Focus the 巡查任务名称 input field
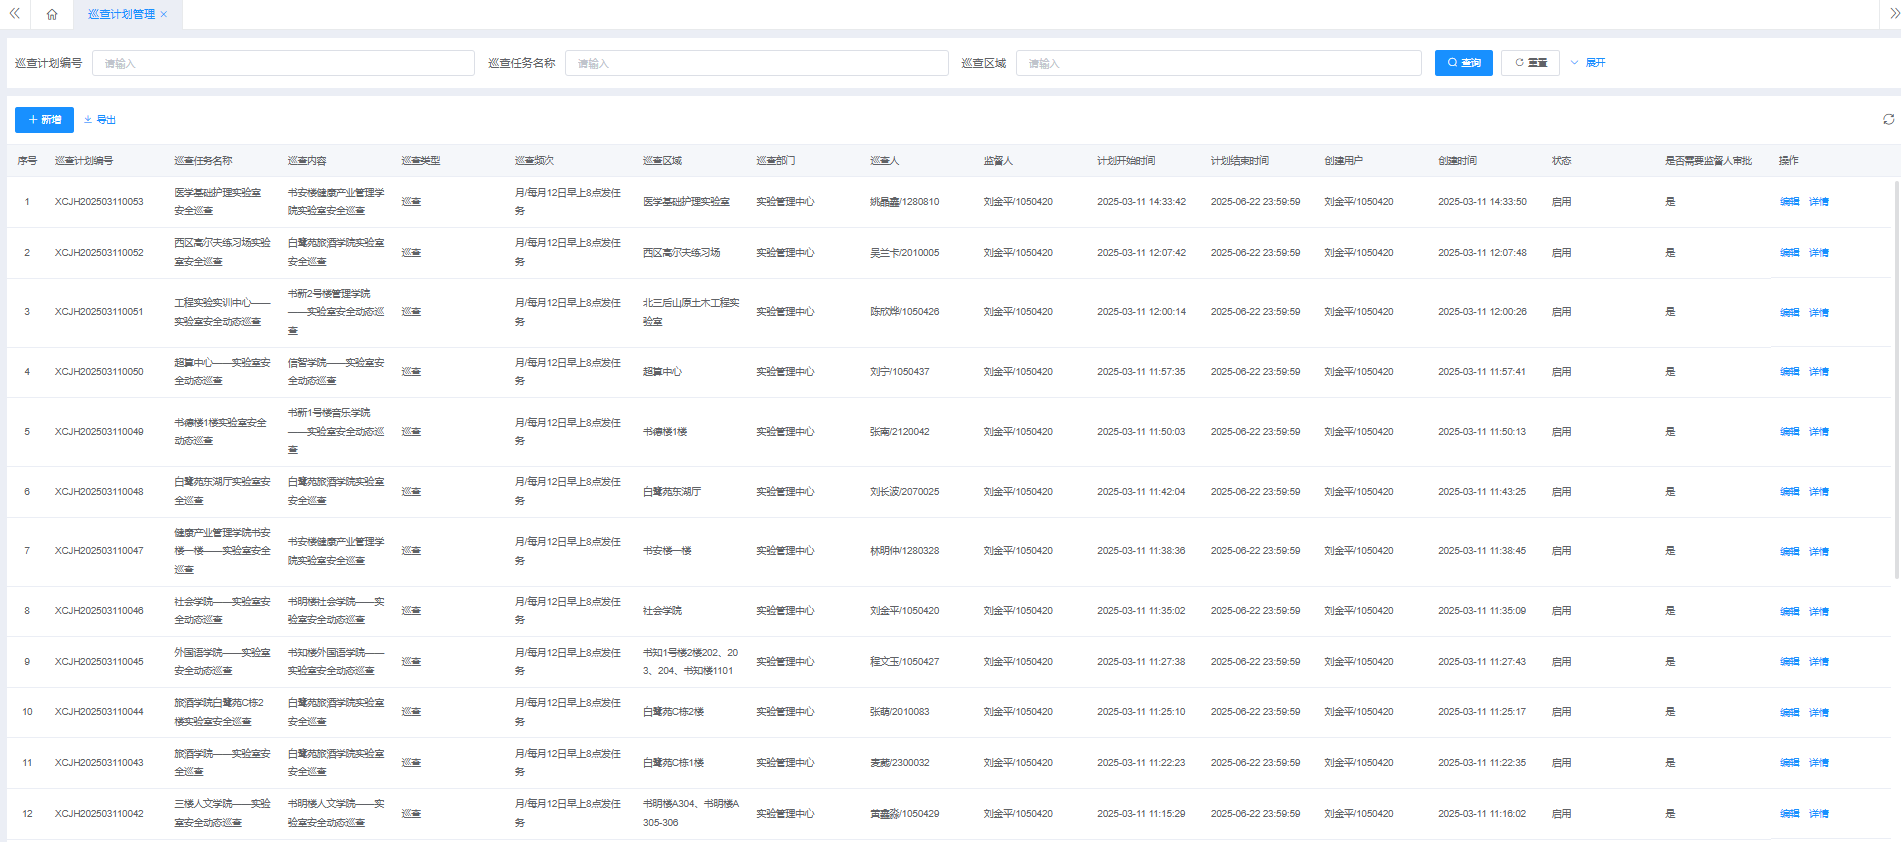The image size is (1901, 842). tap(756, 63)
